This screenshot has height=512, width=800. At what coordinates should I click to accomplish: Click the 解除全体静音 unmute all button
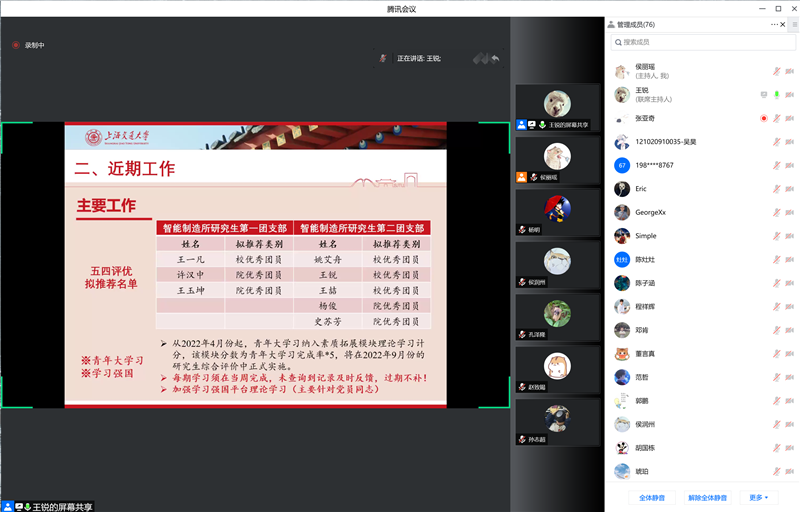tap(707, 497)
